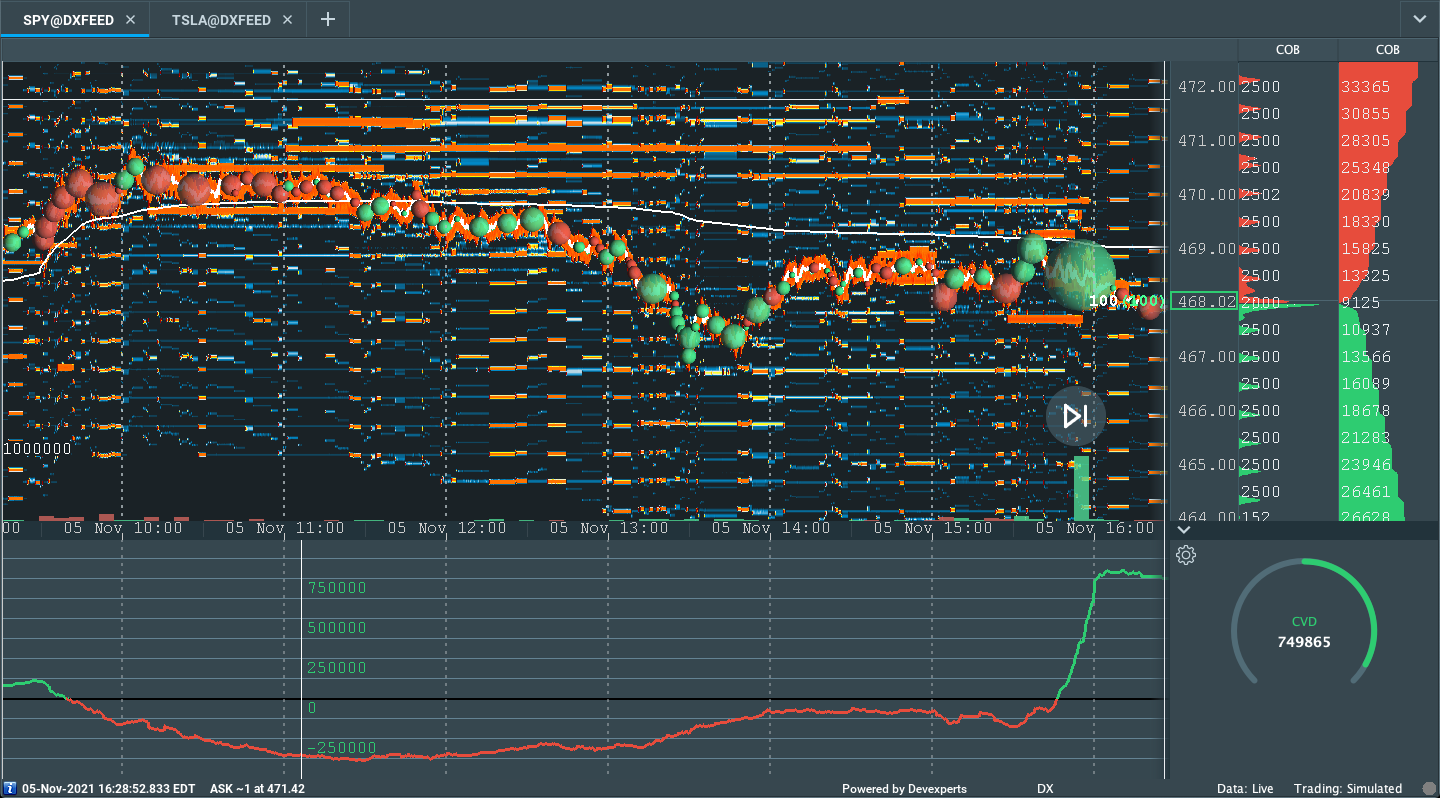
Task: Click the 465.00 price level label
Action: 1207,465
